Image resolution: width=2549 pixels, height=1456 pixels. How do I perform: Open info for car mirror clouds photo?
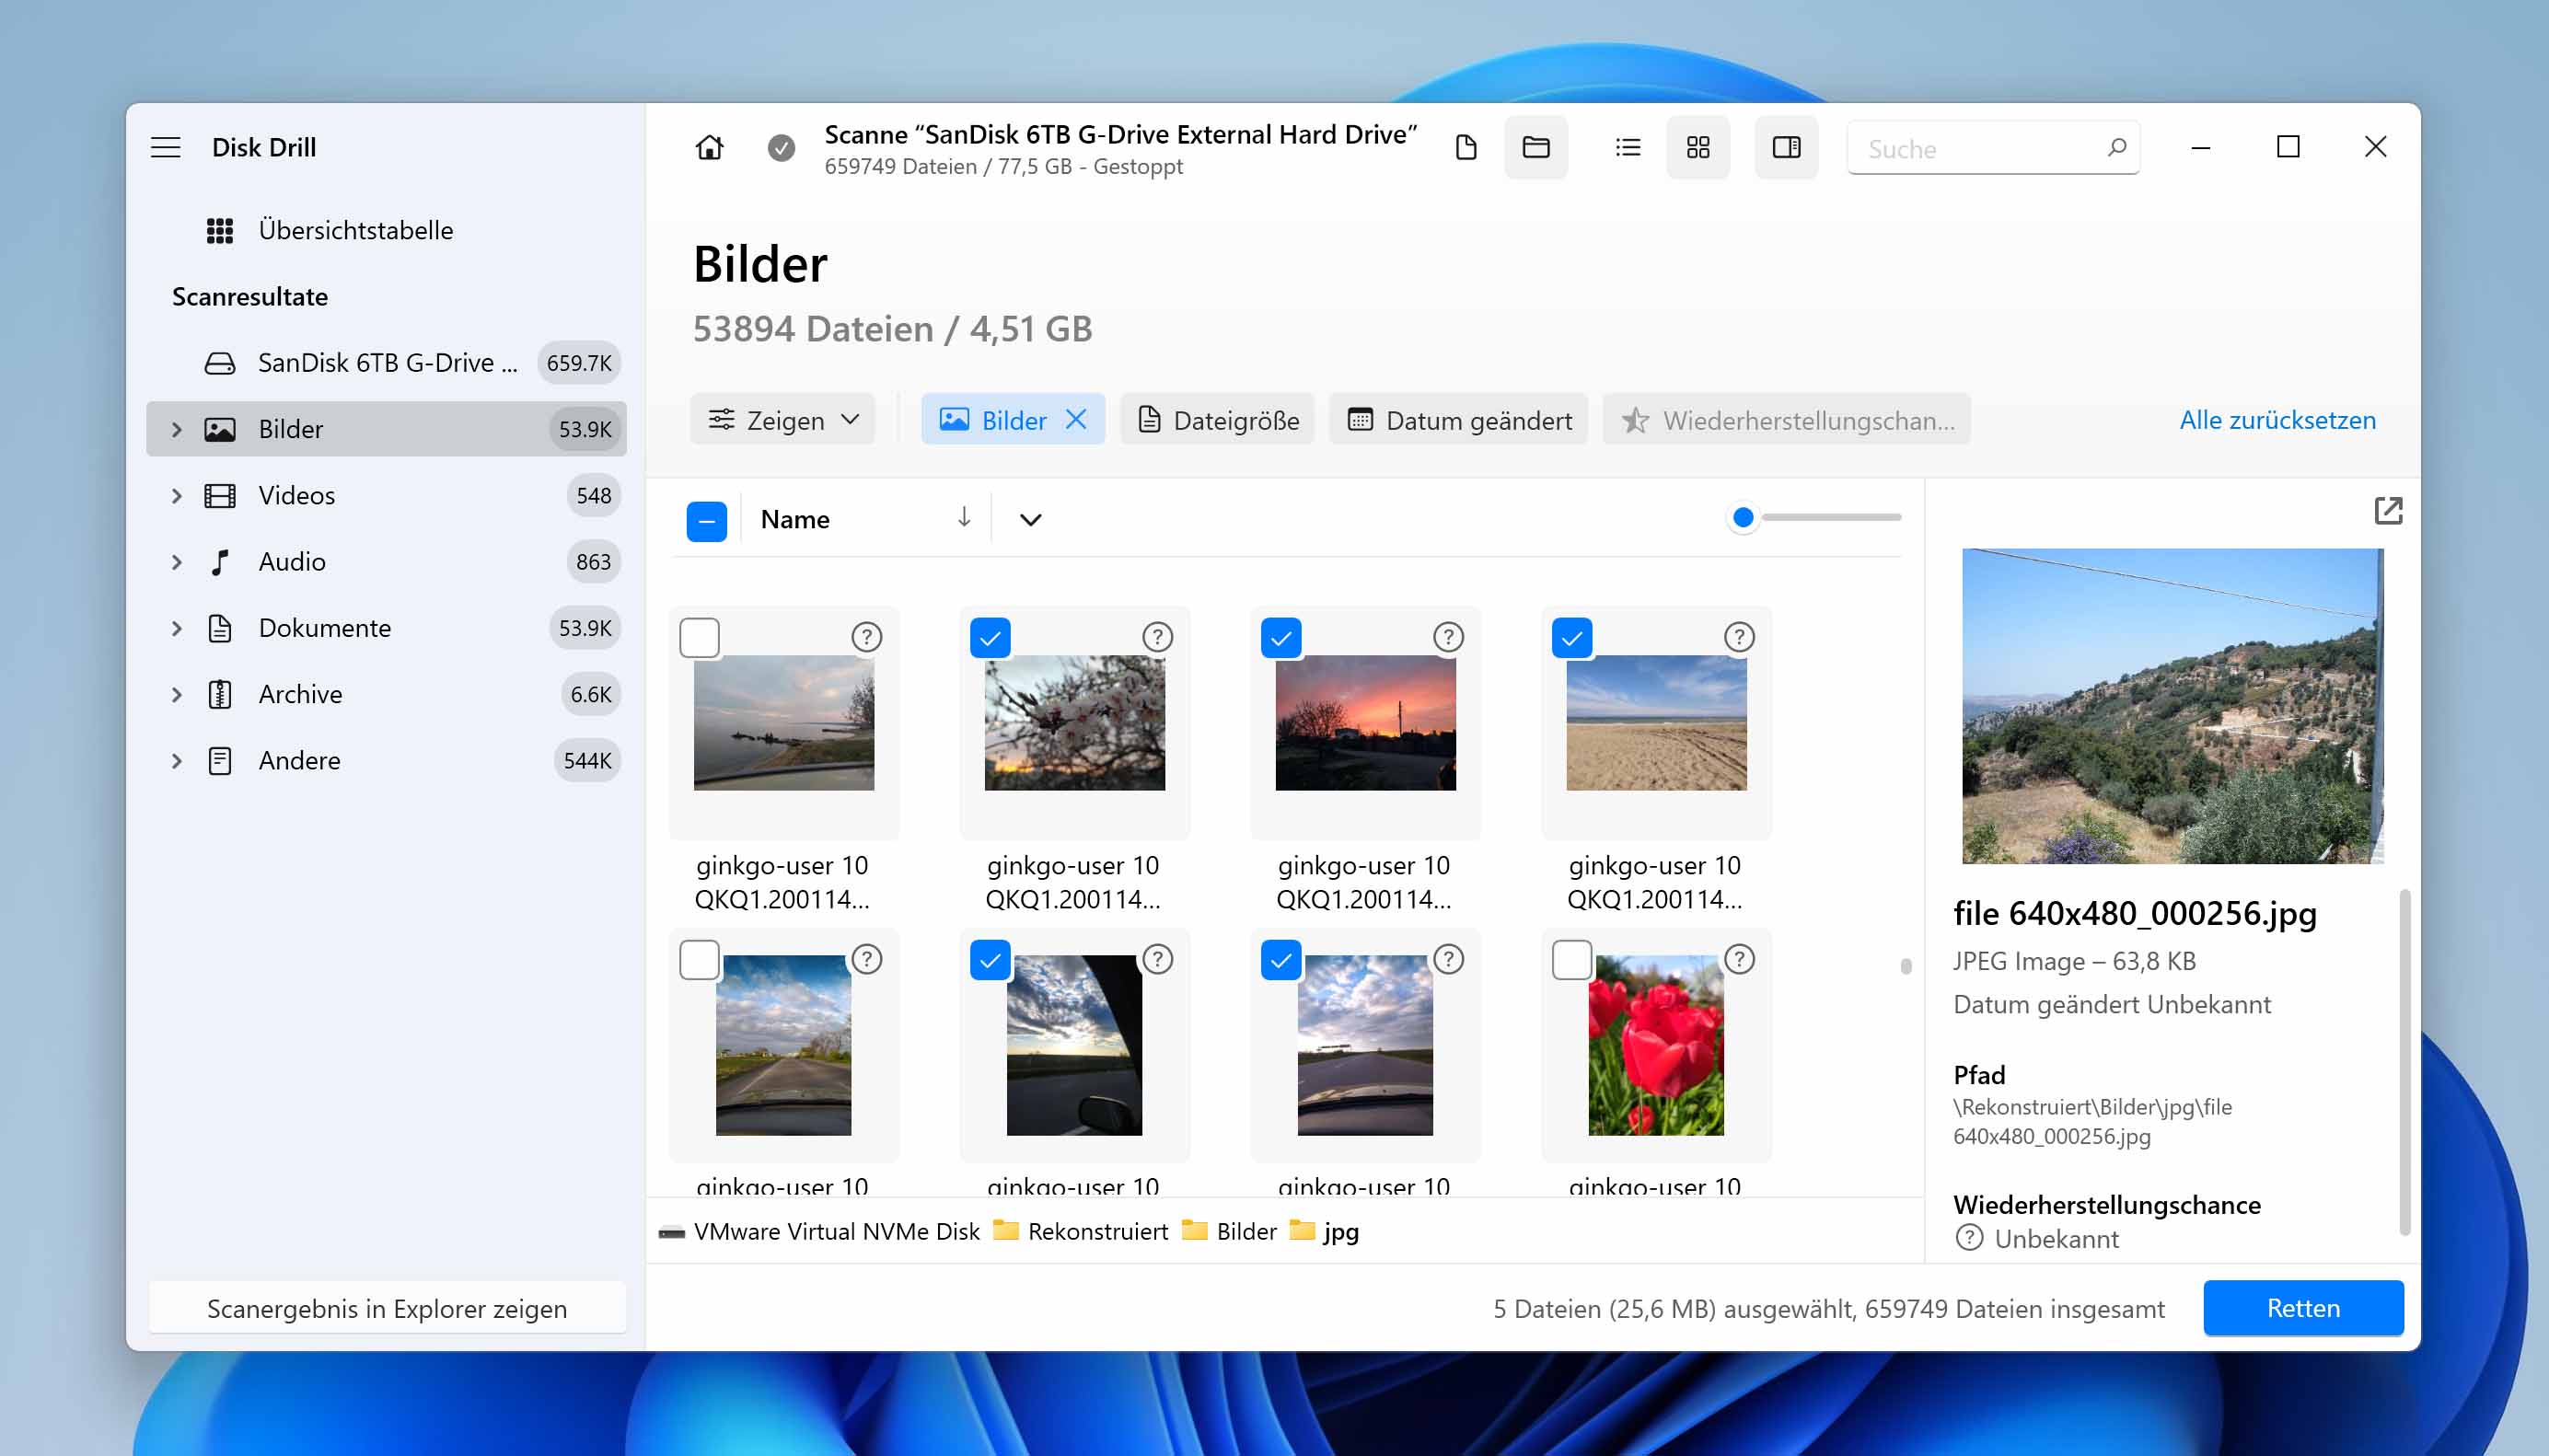click(1157, 959)
